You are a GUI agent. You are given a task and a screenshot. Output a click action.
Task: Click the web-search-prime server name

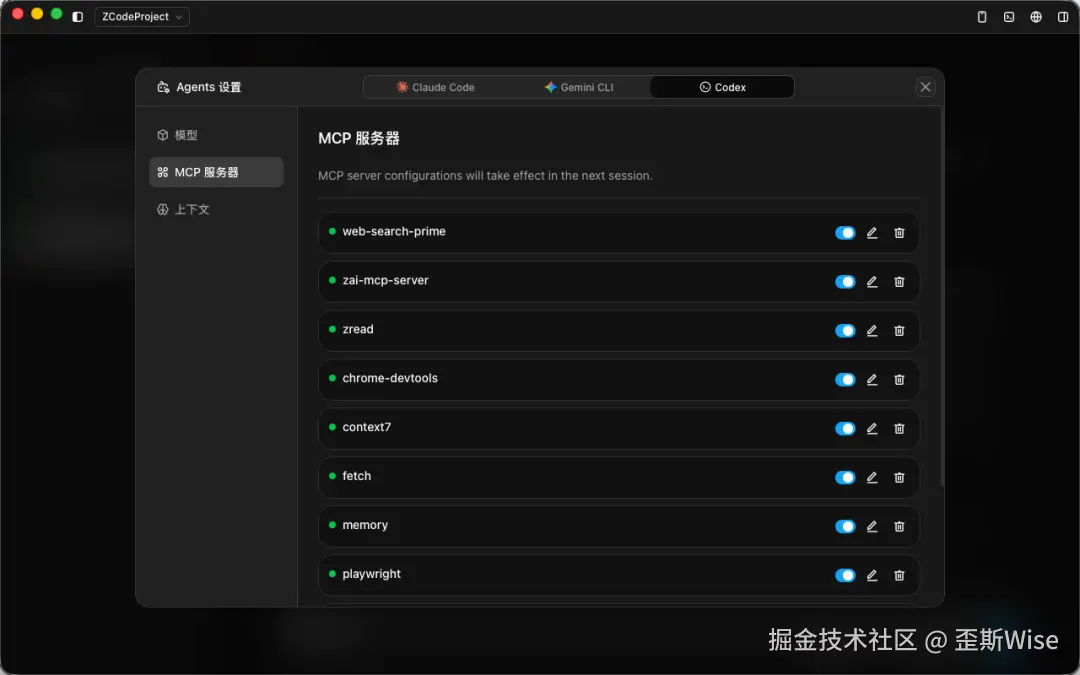click(394, 231)
